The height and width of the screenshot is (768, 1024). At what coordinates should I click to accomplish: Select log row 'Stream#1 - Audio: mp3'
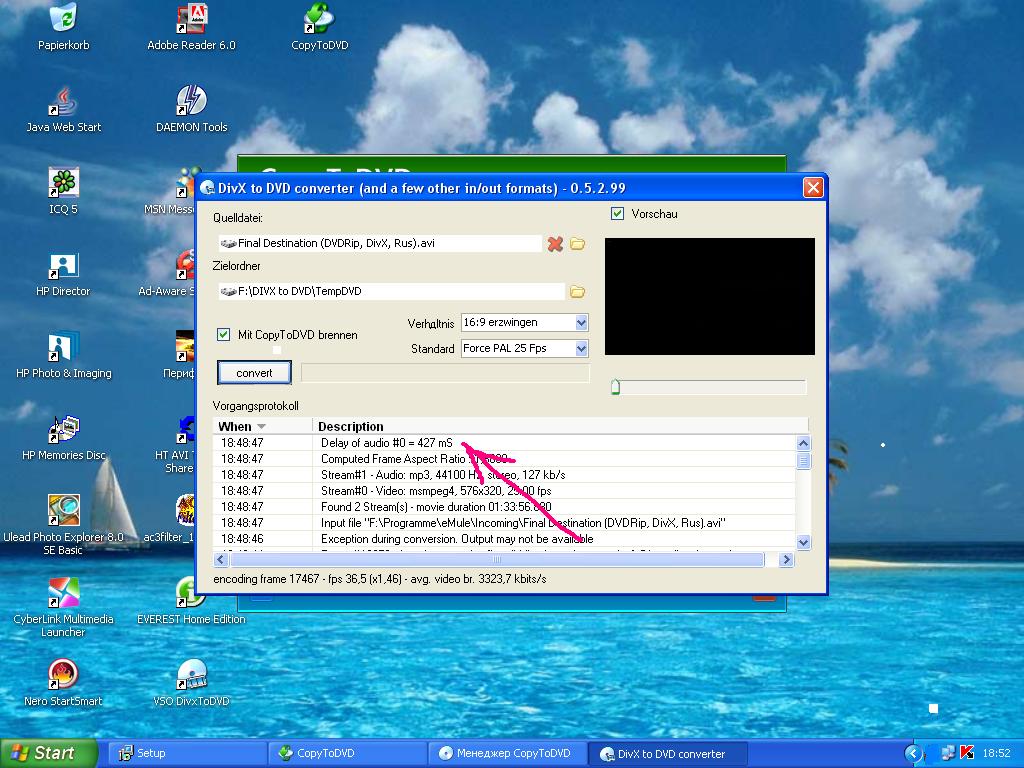coord(504,475)
